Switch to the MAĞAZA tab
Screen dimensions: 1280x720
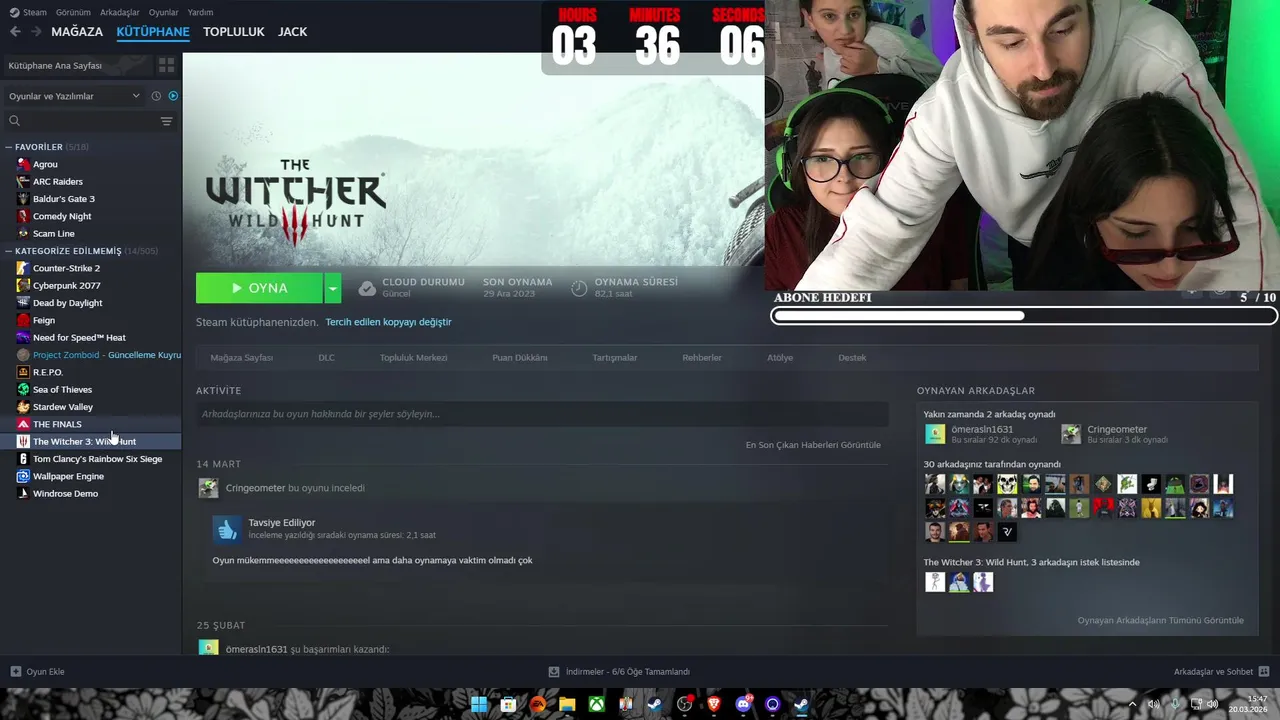[77, 32]
